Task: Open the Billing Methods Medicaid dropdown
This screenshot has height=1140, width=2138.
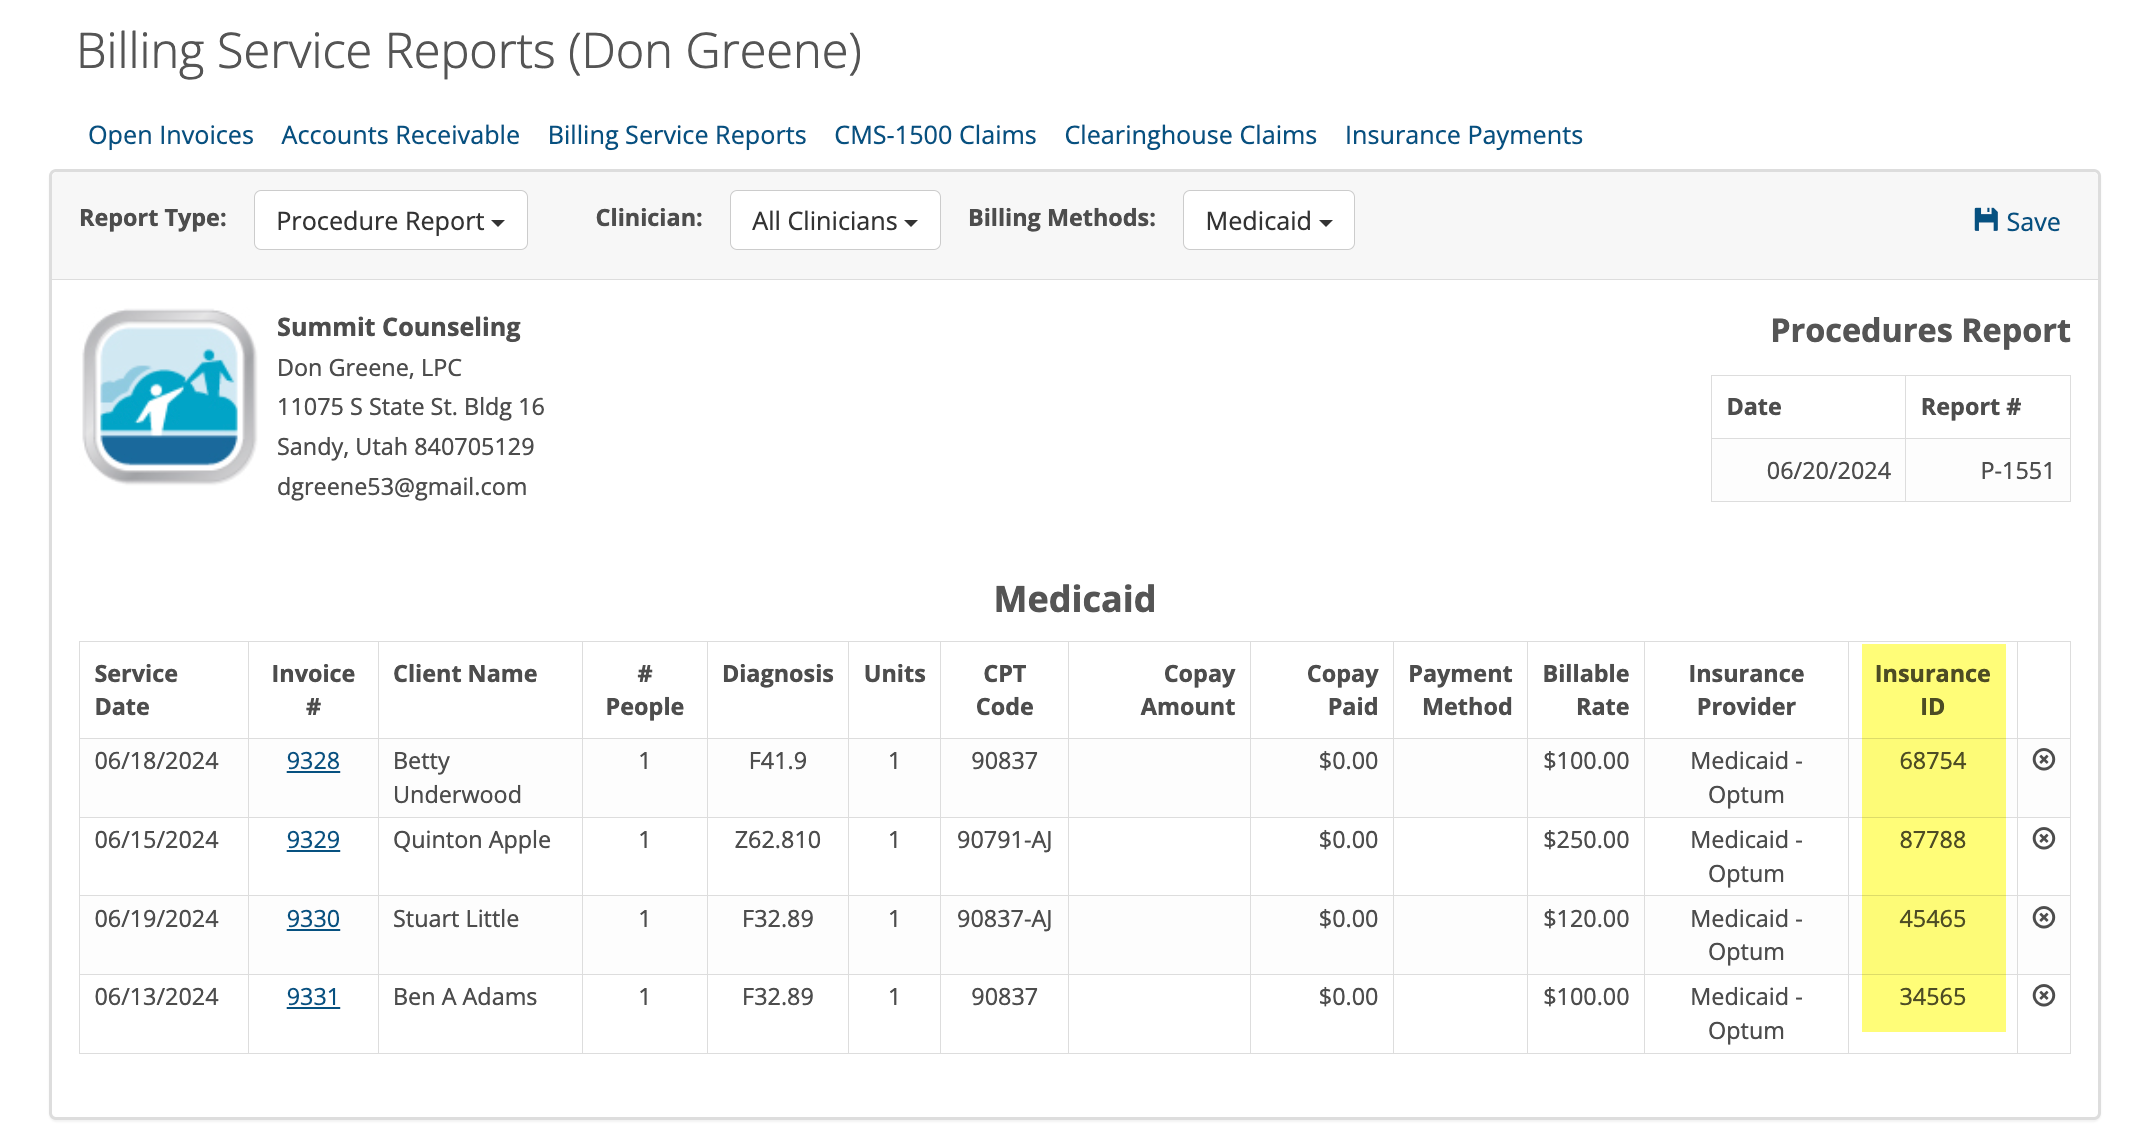Action: [1267, 220]
